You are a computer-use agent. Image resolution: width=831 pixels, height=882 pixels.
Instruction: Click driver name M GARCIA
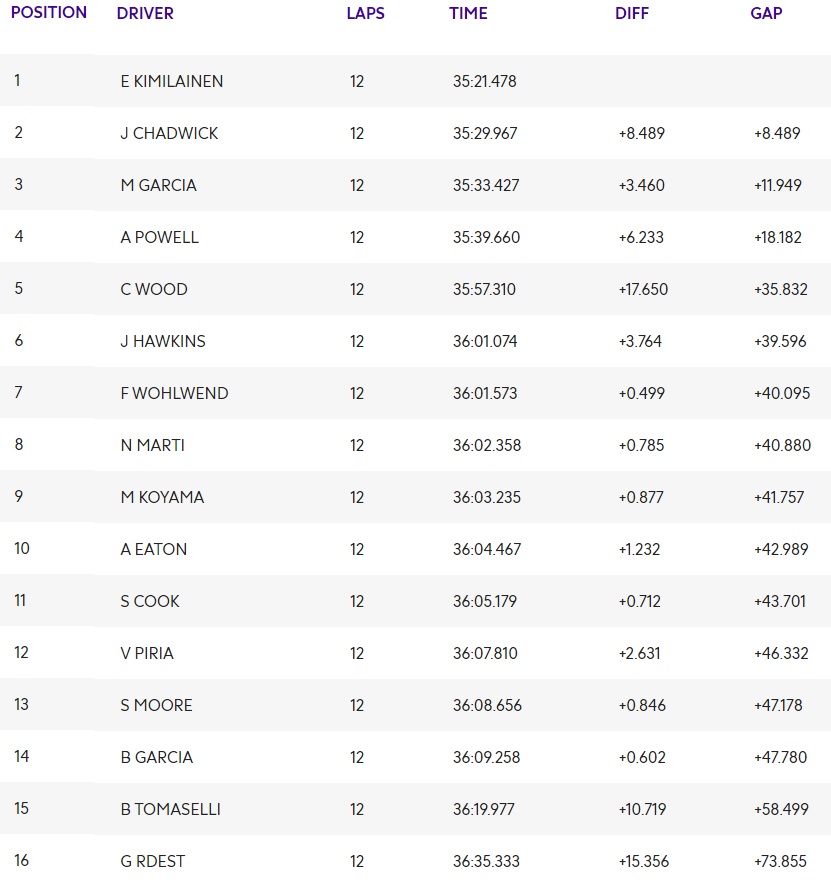158,185
